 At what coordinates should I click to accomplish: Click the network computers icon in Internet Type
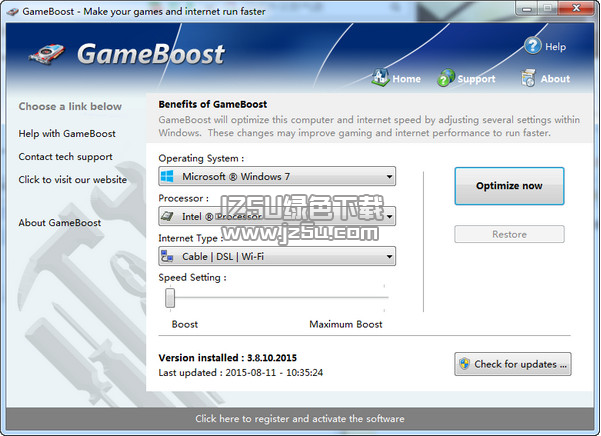(167, 256)
